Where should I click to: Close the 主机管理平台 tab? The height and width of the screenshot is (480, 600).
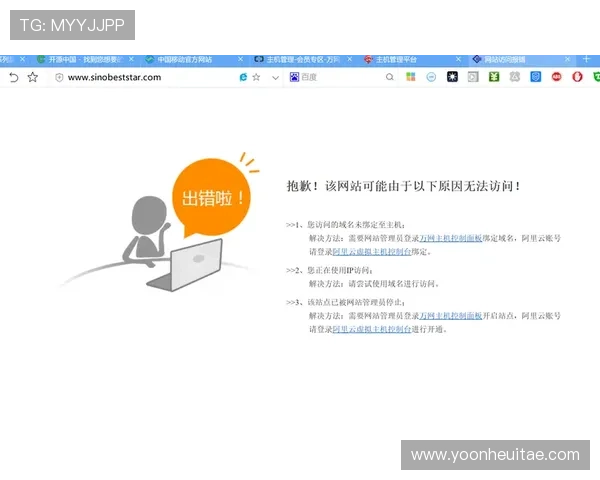[x=458, y=59]
